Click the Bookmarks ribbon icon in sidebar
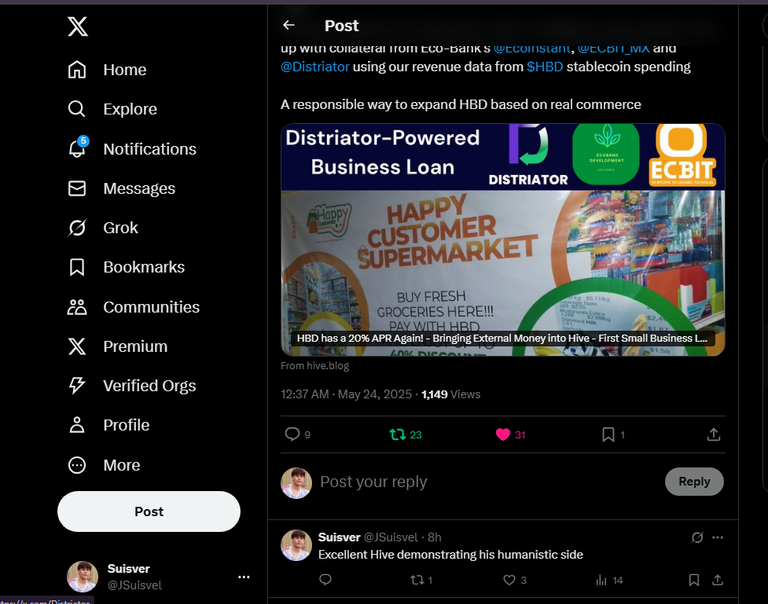 click(x=77, y=267)
